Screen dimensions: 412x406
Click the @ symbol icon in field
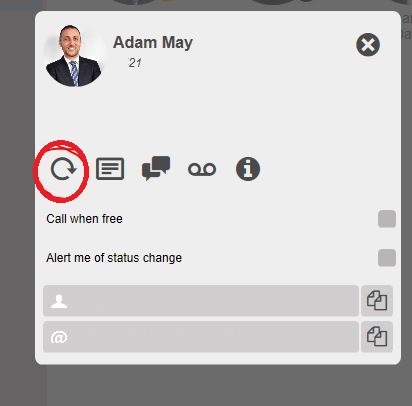pyautogui.click(x=59, y=337)
